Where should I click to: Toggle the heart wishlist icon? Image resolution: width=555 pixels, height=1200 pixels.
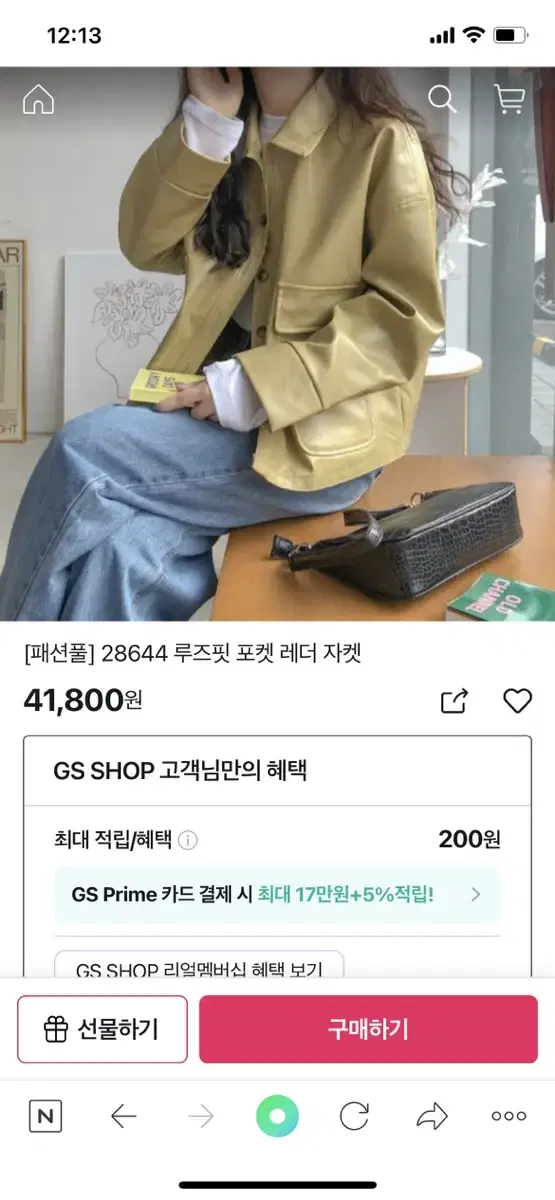pyautogui.click(x=517, y=701)
